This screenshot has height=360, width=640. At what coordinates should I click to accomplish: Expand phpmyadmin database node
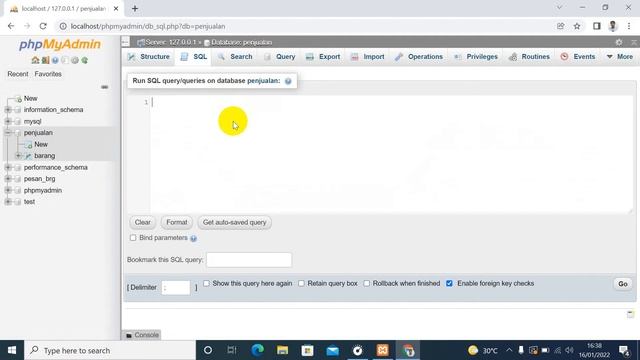8,190
